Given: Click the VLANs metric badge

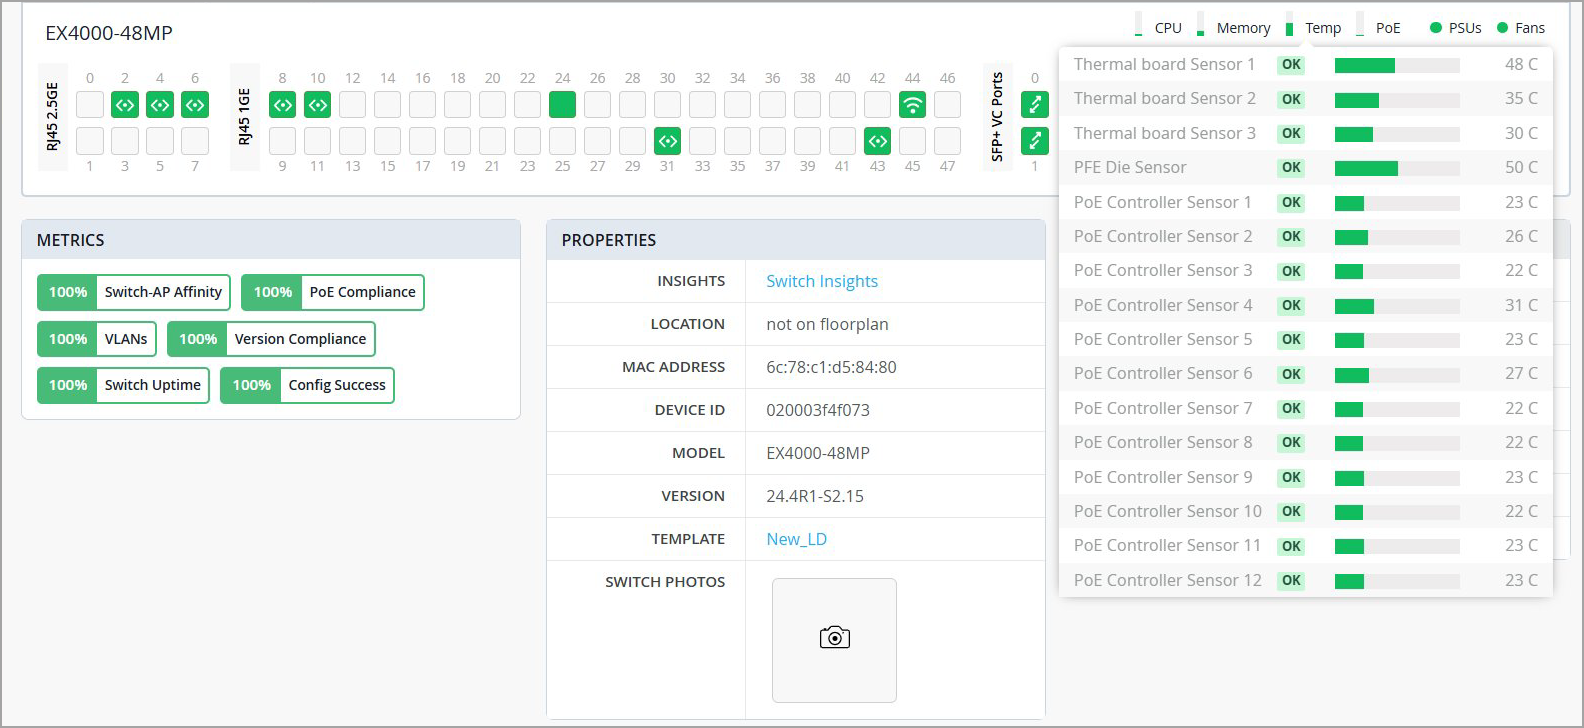Looking at the screenshot, I should tap(97, 339).
